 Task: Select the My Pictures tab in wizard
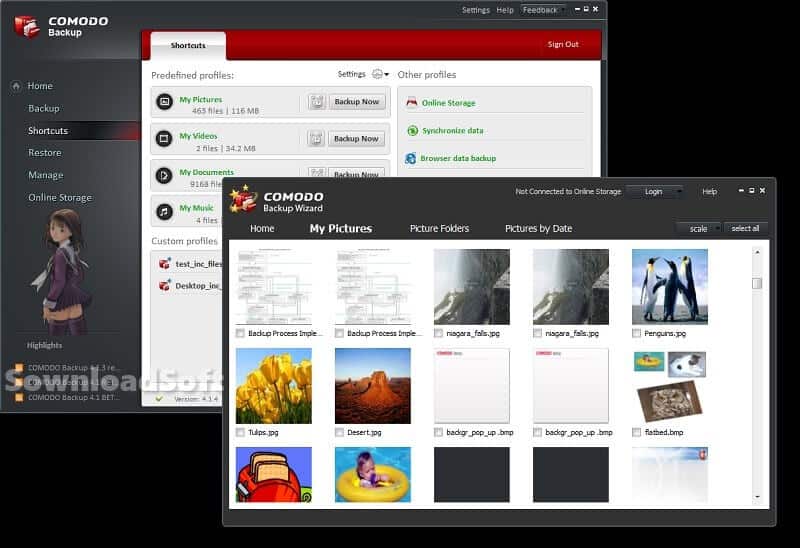pos(341,229)
